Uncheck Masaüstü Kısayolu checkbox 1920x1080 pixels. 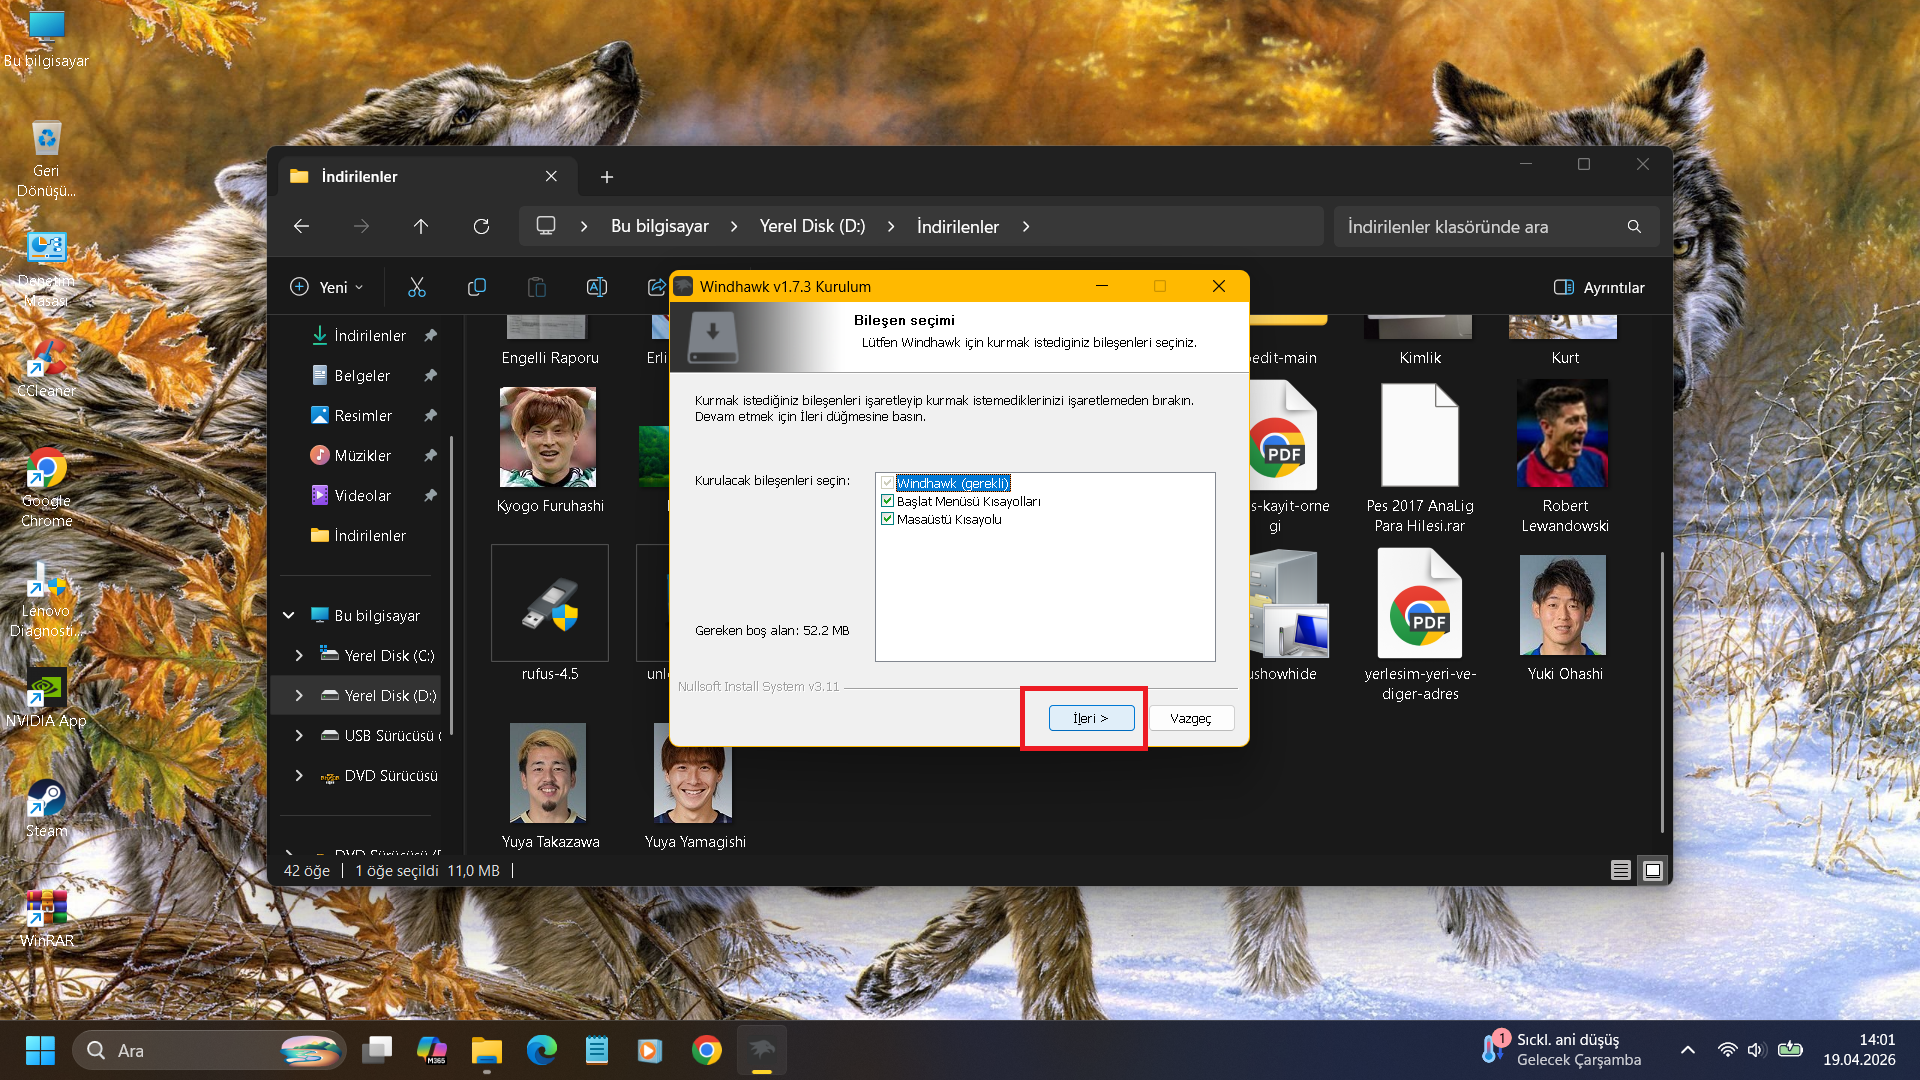click(887, 519)
